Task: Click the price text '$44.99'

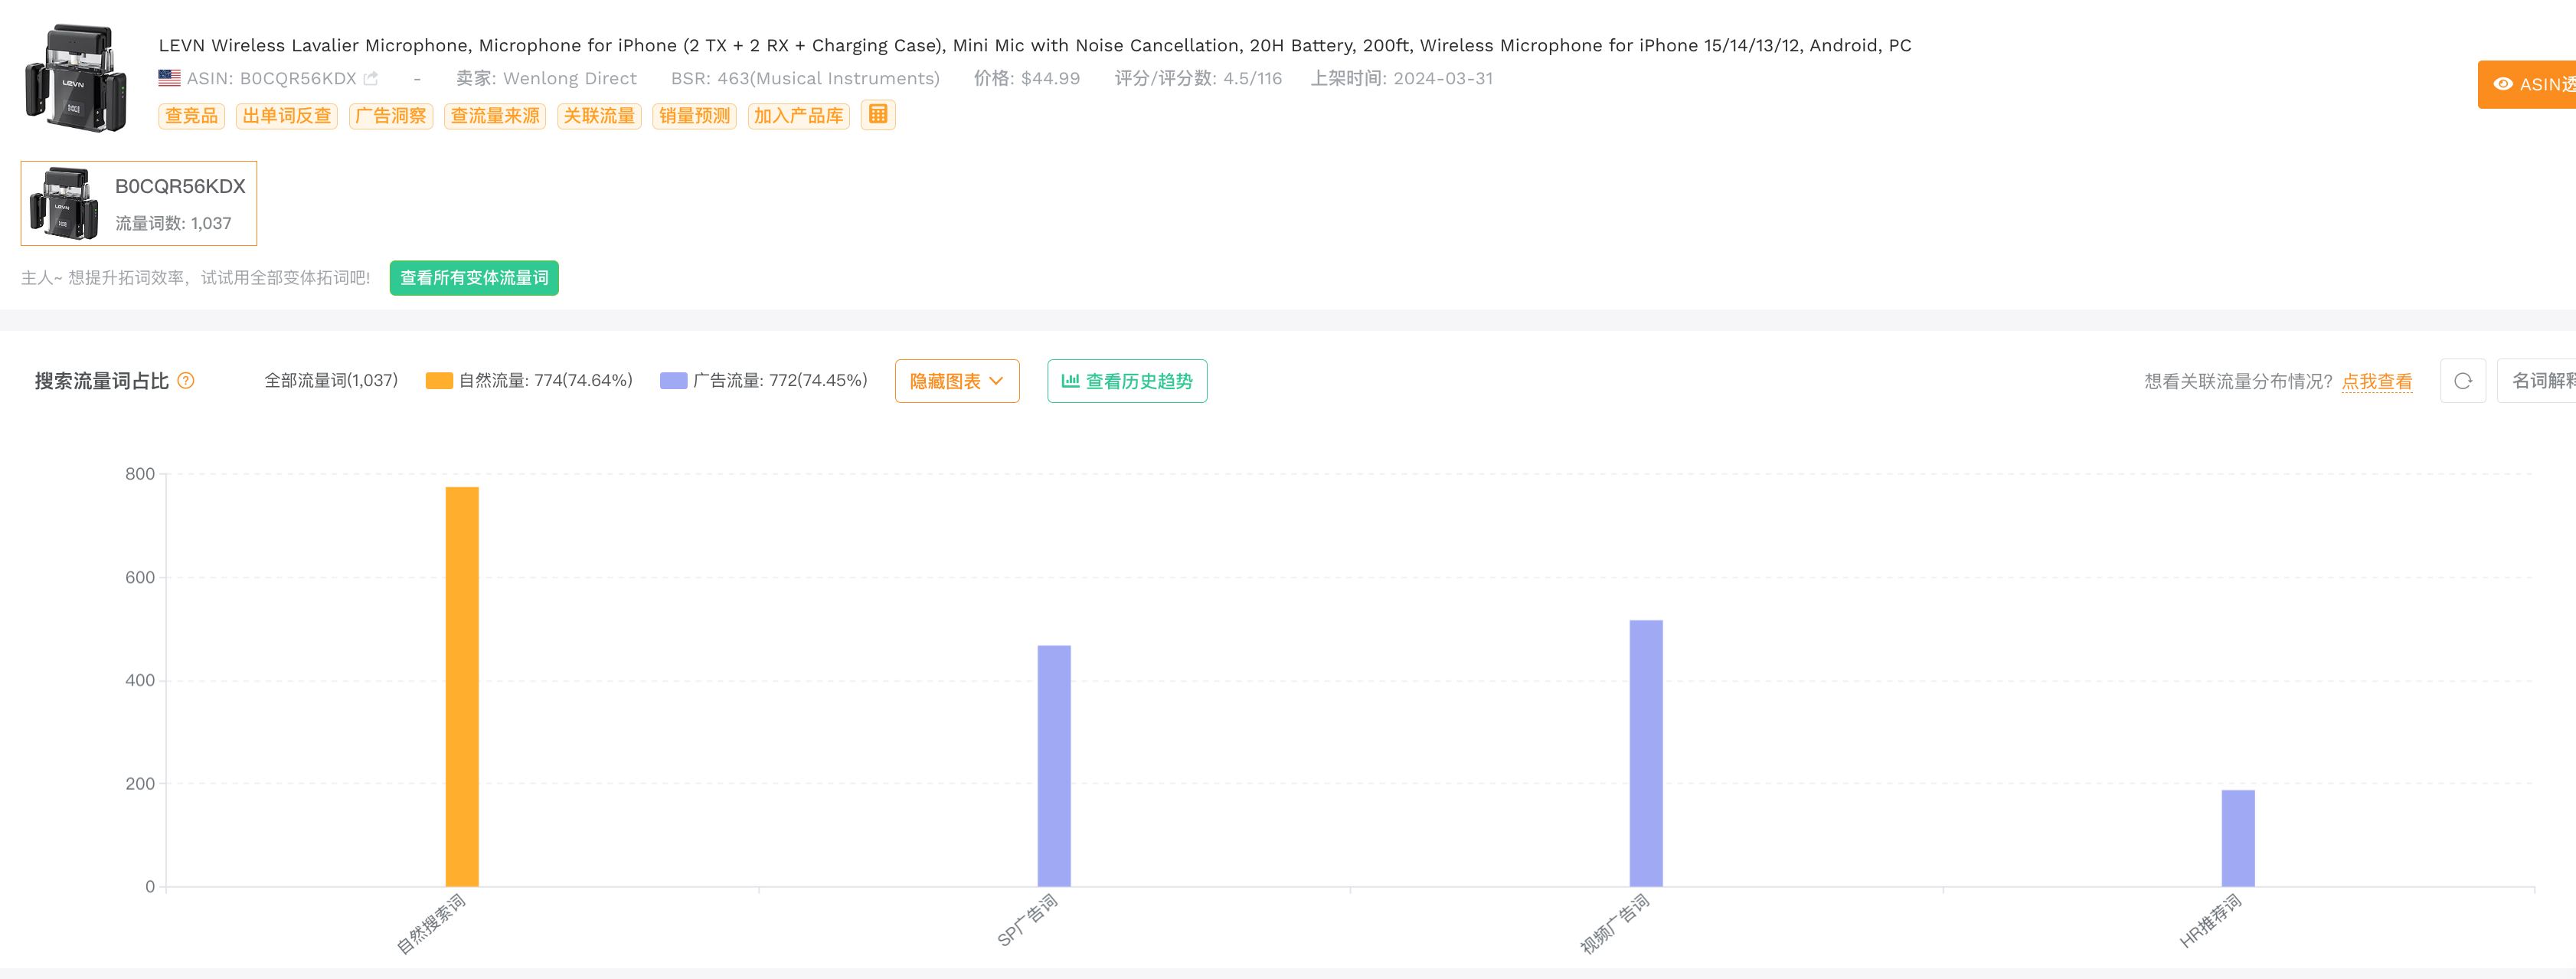Action: point(1050,78)
